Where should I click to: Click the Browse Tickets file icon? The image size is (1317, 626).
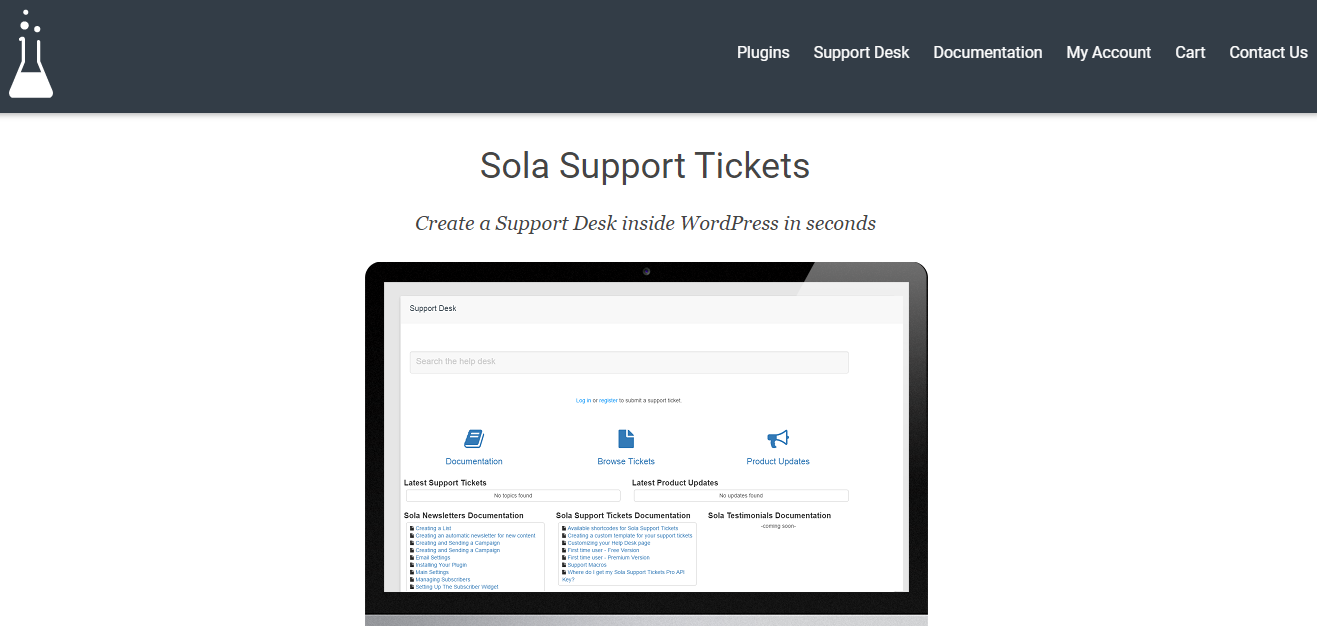pos(626,438)
